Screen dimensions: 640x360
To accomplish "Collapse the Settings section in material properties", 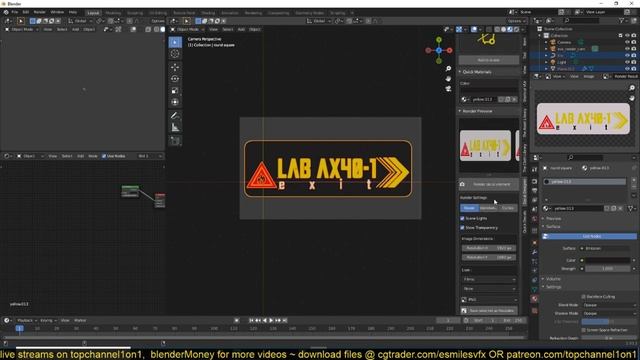I will pos(553,287).
